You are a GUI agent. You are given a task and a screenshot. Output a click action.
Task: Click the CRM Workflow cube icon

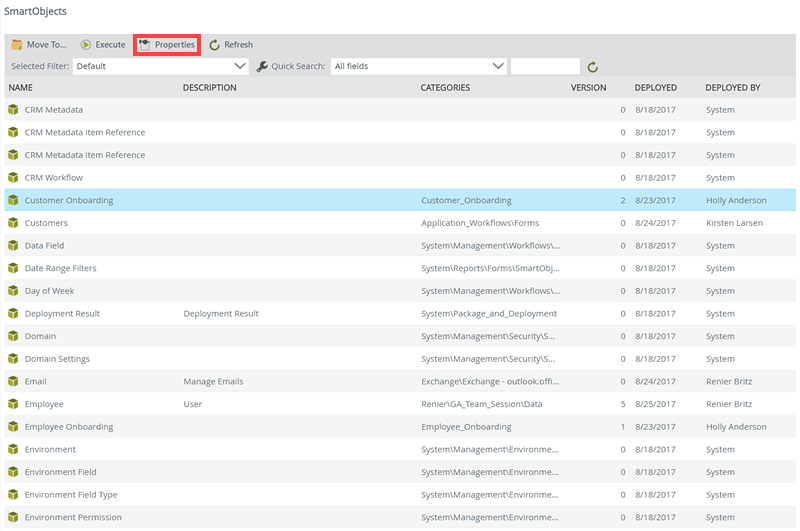[14, 178]
